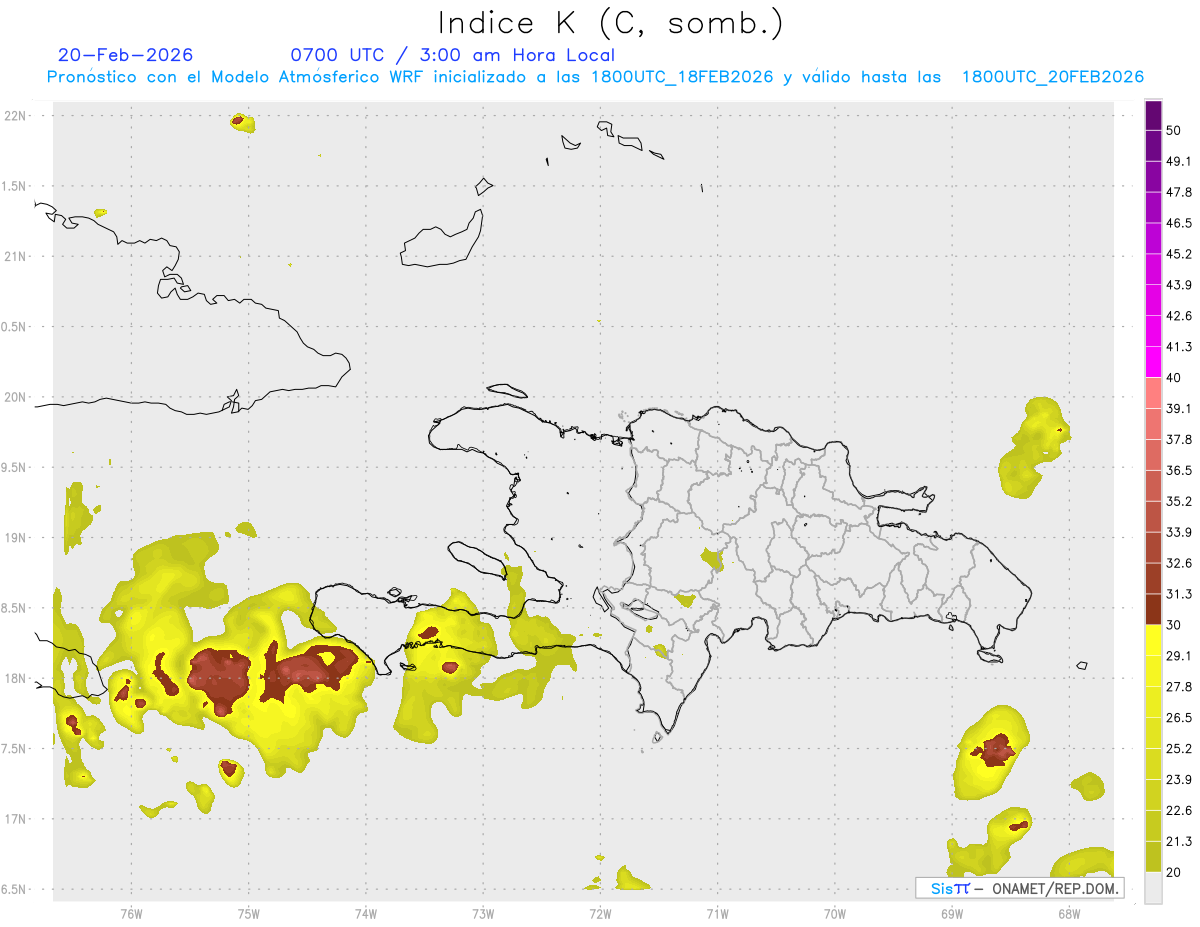Click the colorbar value "36.5"

pyautogui.click(x=1179, y=470)
